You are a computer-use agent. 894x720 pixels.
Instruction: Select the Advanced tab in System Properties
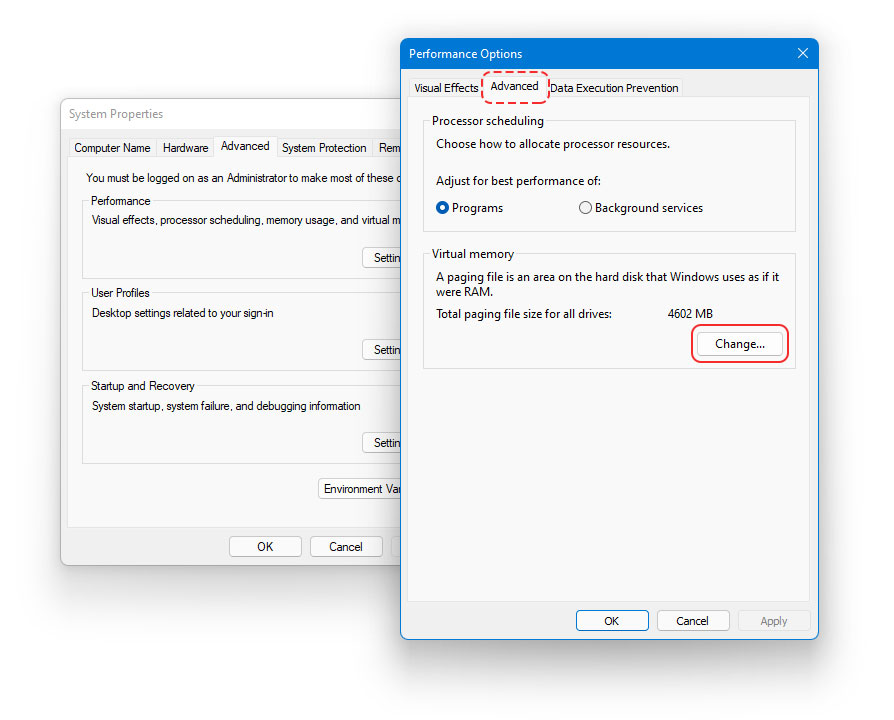(245, 146)
